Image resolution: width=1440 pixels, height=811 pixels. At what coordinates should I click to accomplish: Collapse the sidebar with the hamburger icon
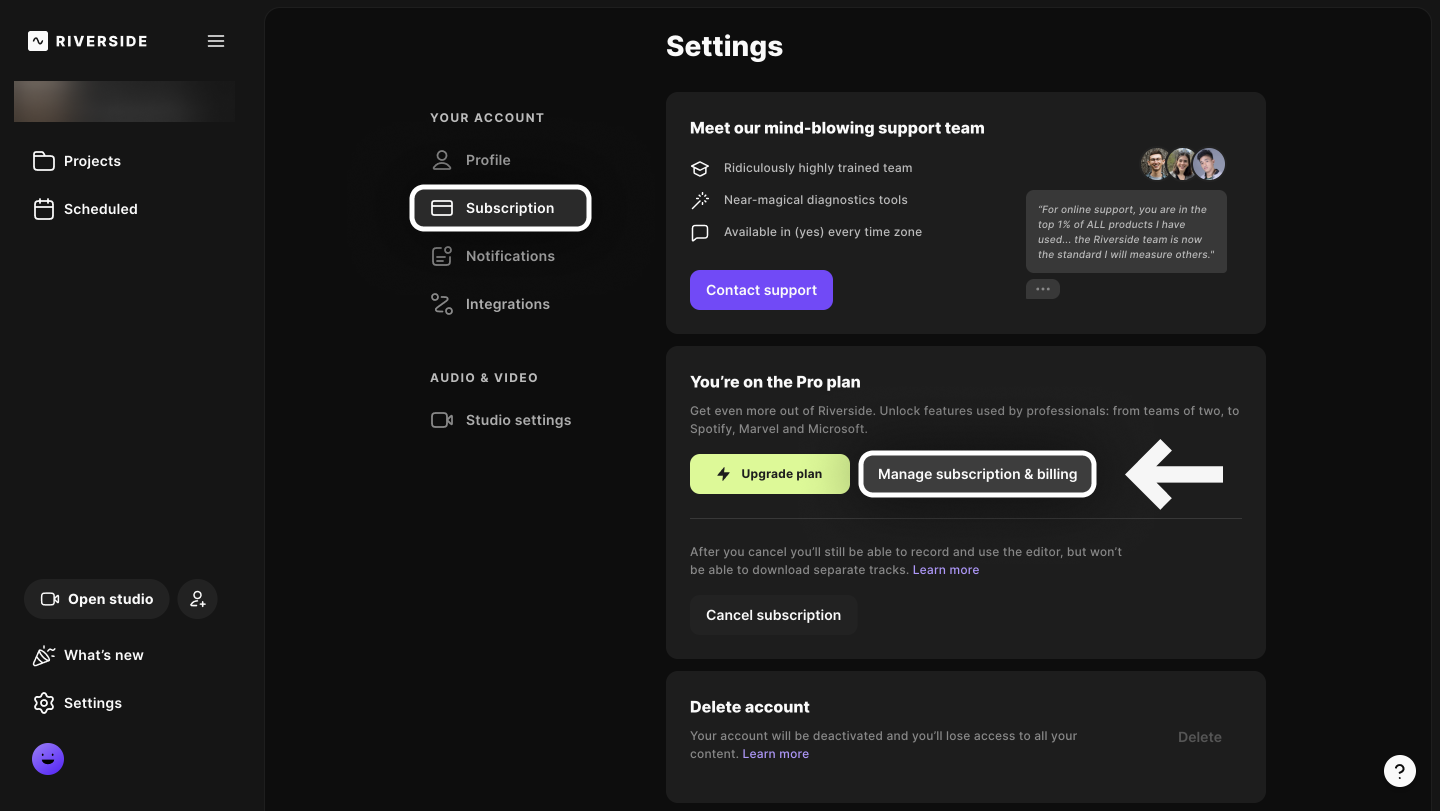tap(216, 41)
